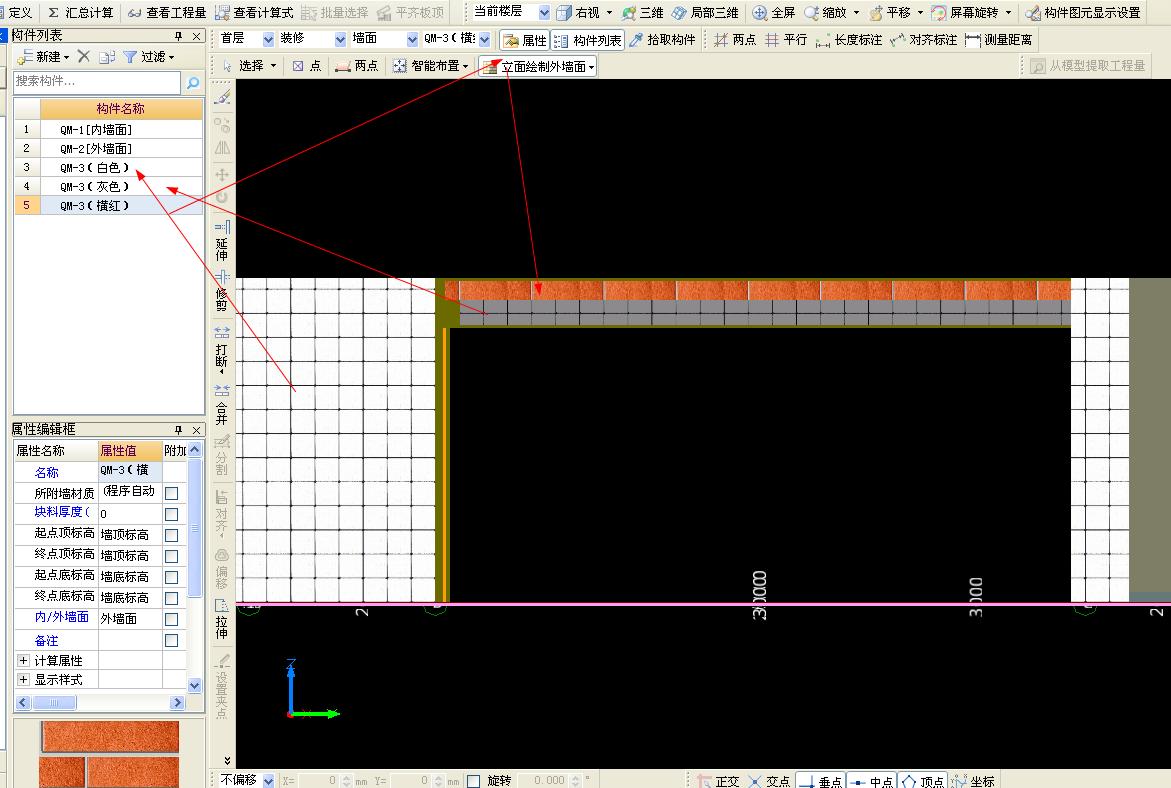Toggle 构件列表 panel button
The image size is (1171, 788).
click(588, 40)
